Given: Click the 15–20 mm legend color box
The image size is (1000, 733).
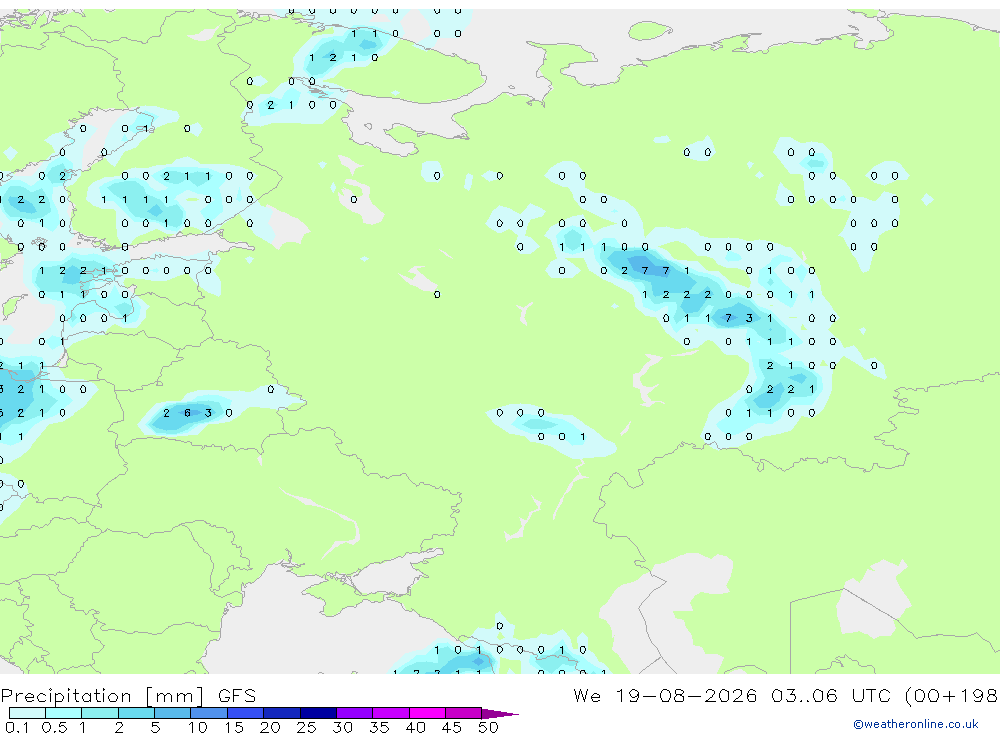Looking at the screenshot, I should tap(246, 713).
